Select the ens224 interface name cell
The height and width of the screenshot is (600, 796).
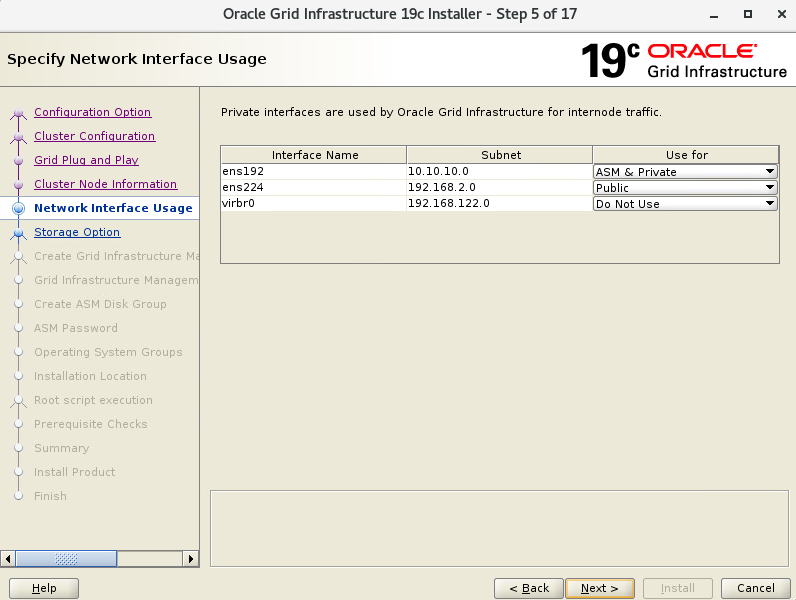tap(314, 188)
